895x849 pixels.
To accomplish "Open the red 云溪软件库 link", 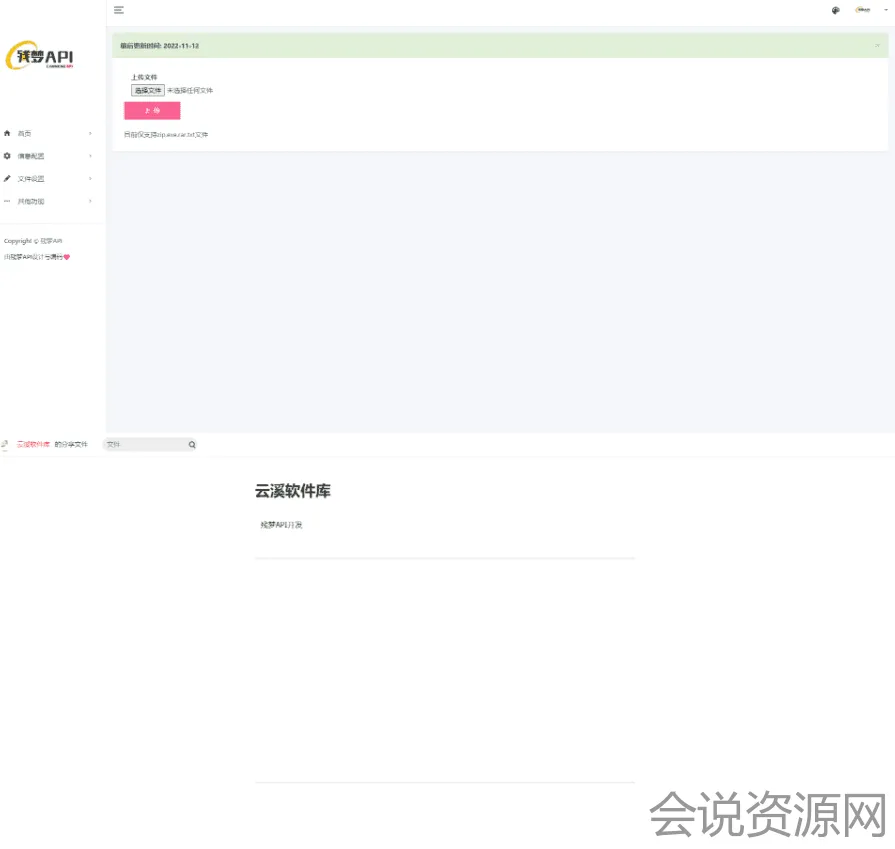I will (33, 444).
